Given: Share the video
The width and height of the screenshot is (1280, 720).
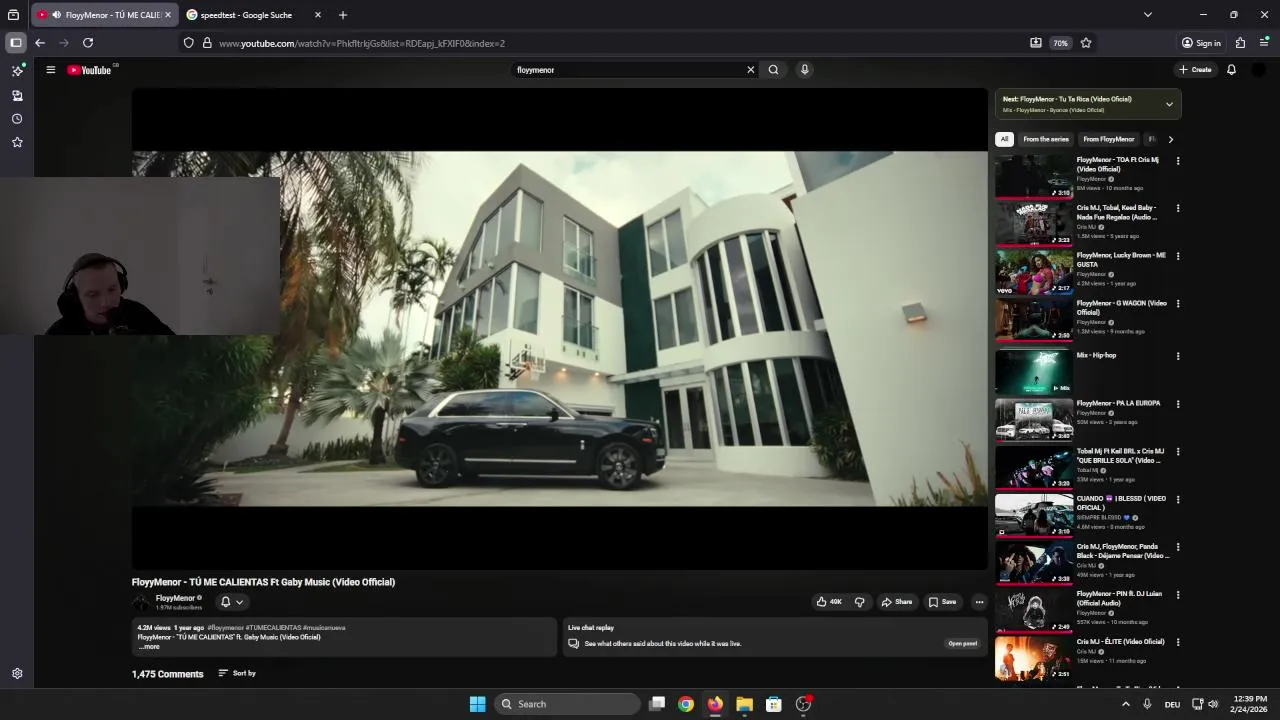Looking at the screenshot, I should (896, 602).
